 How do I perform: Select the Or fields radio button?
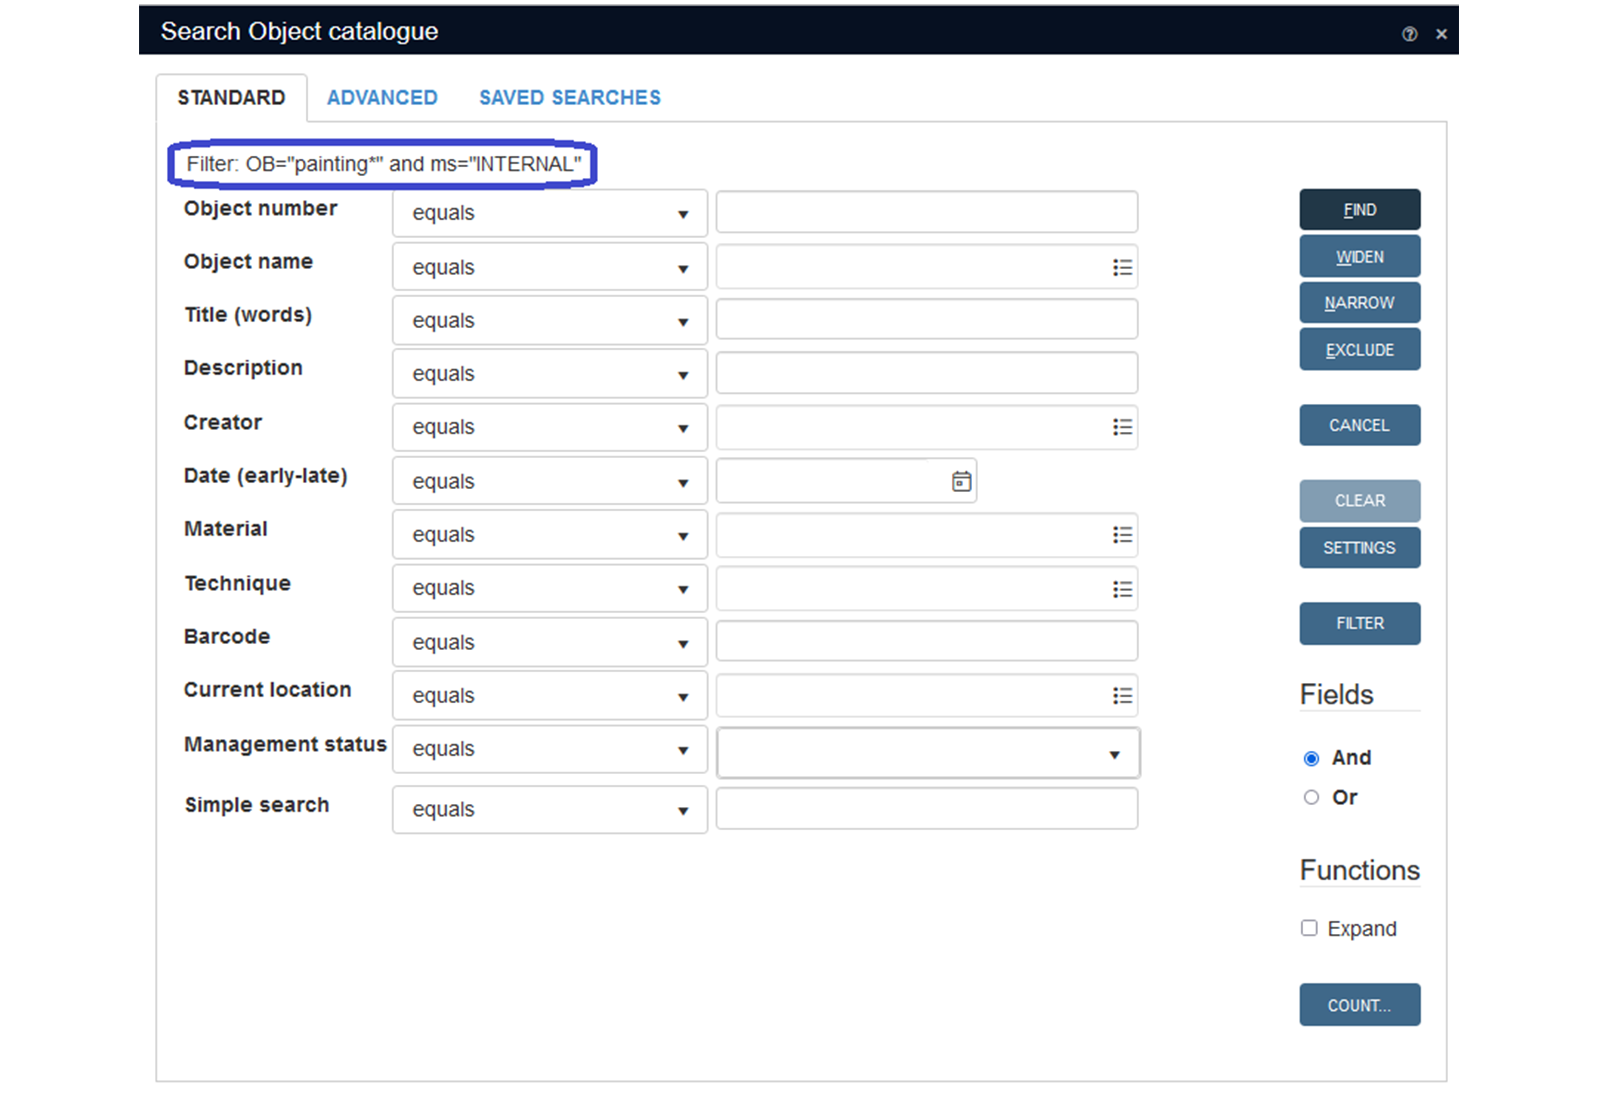tap(1311, 797)
